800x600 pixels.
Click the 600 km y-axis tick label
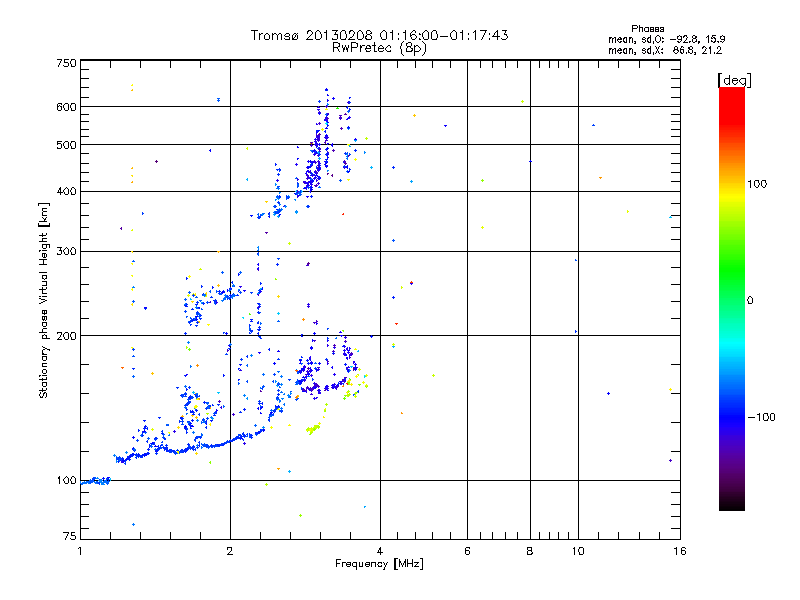coord(66,107)
